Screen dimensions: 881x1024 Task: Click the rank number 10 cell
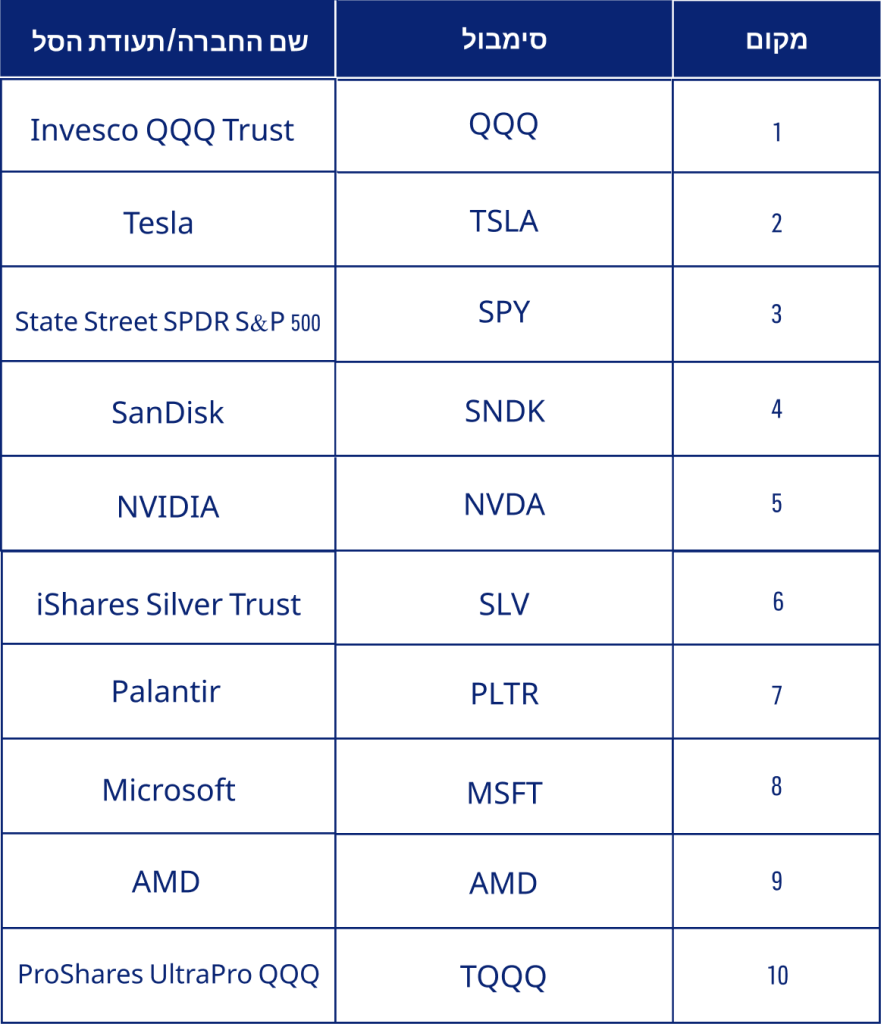pyautogui.click(x=777, y=975)
